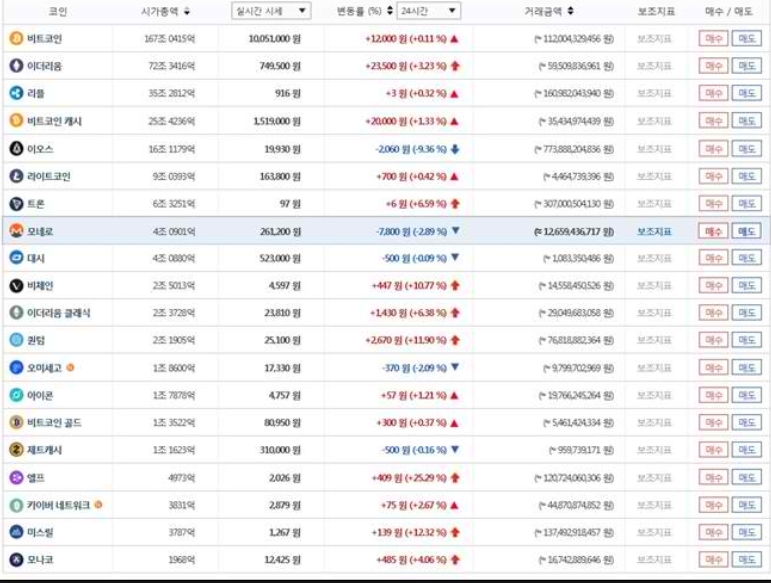Click the ICON (아이콘) coin icon
The height and width of the screenshot is (583, 771).
click(16, 395)
